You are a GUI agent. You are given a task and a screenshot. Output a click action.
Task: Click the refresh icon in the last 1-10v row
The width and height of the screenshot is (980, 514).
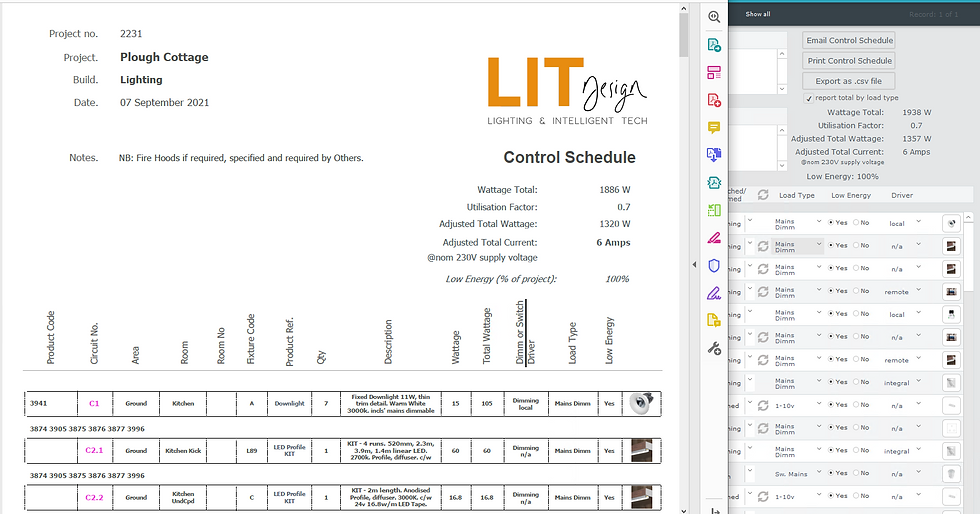coord(763,496)
